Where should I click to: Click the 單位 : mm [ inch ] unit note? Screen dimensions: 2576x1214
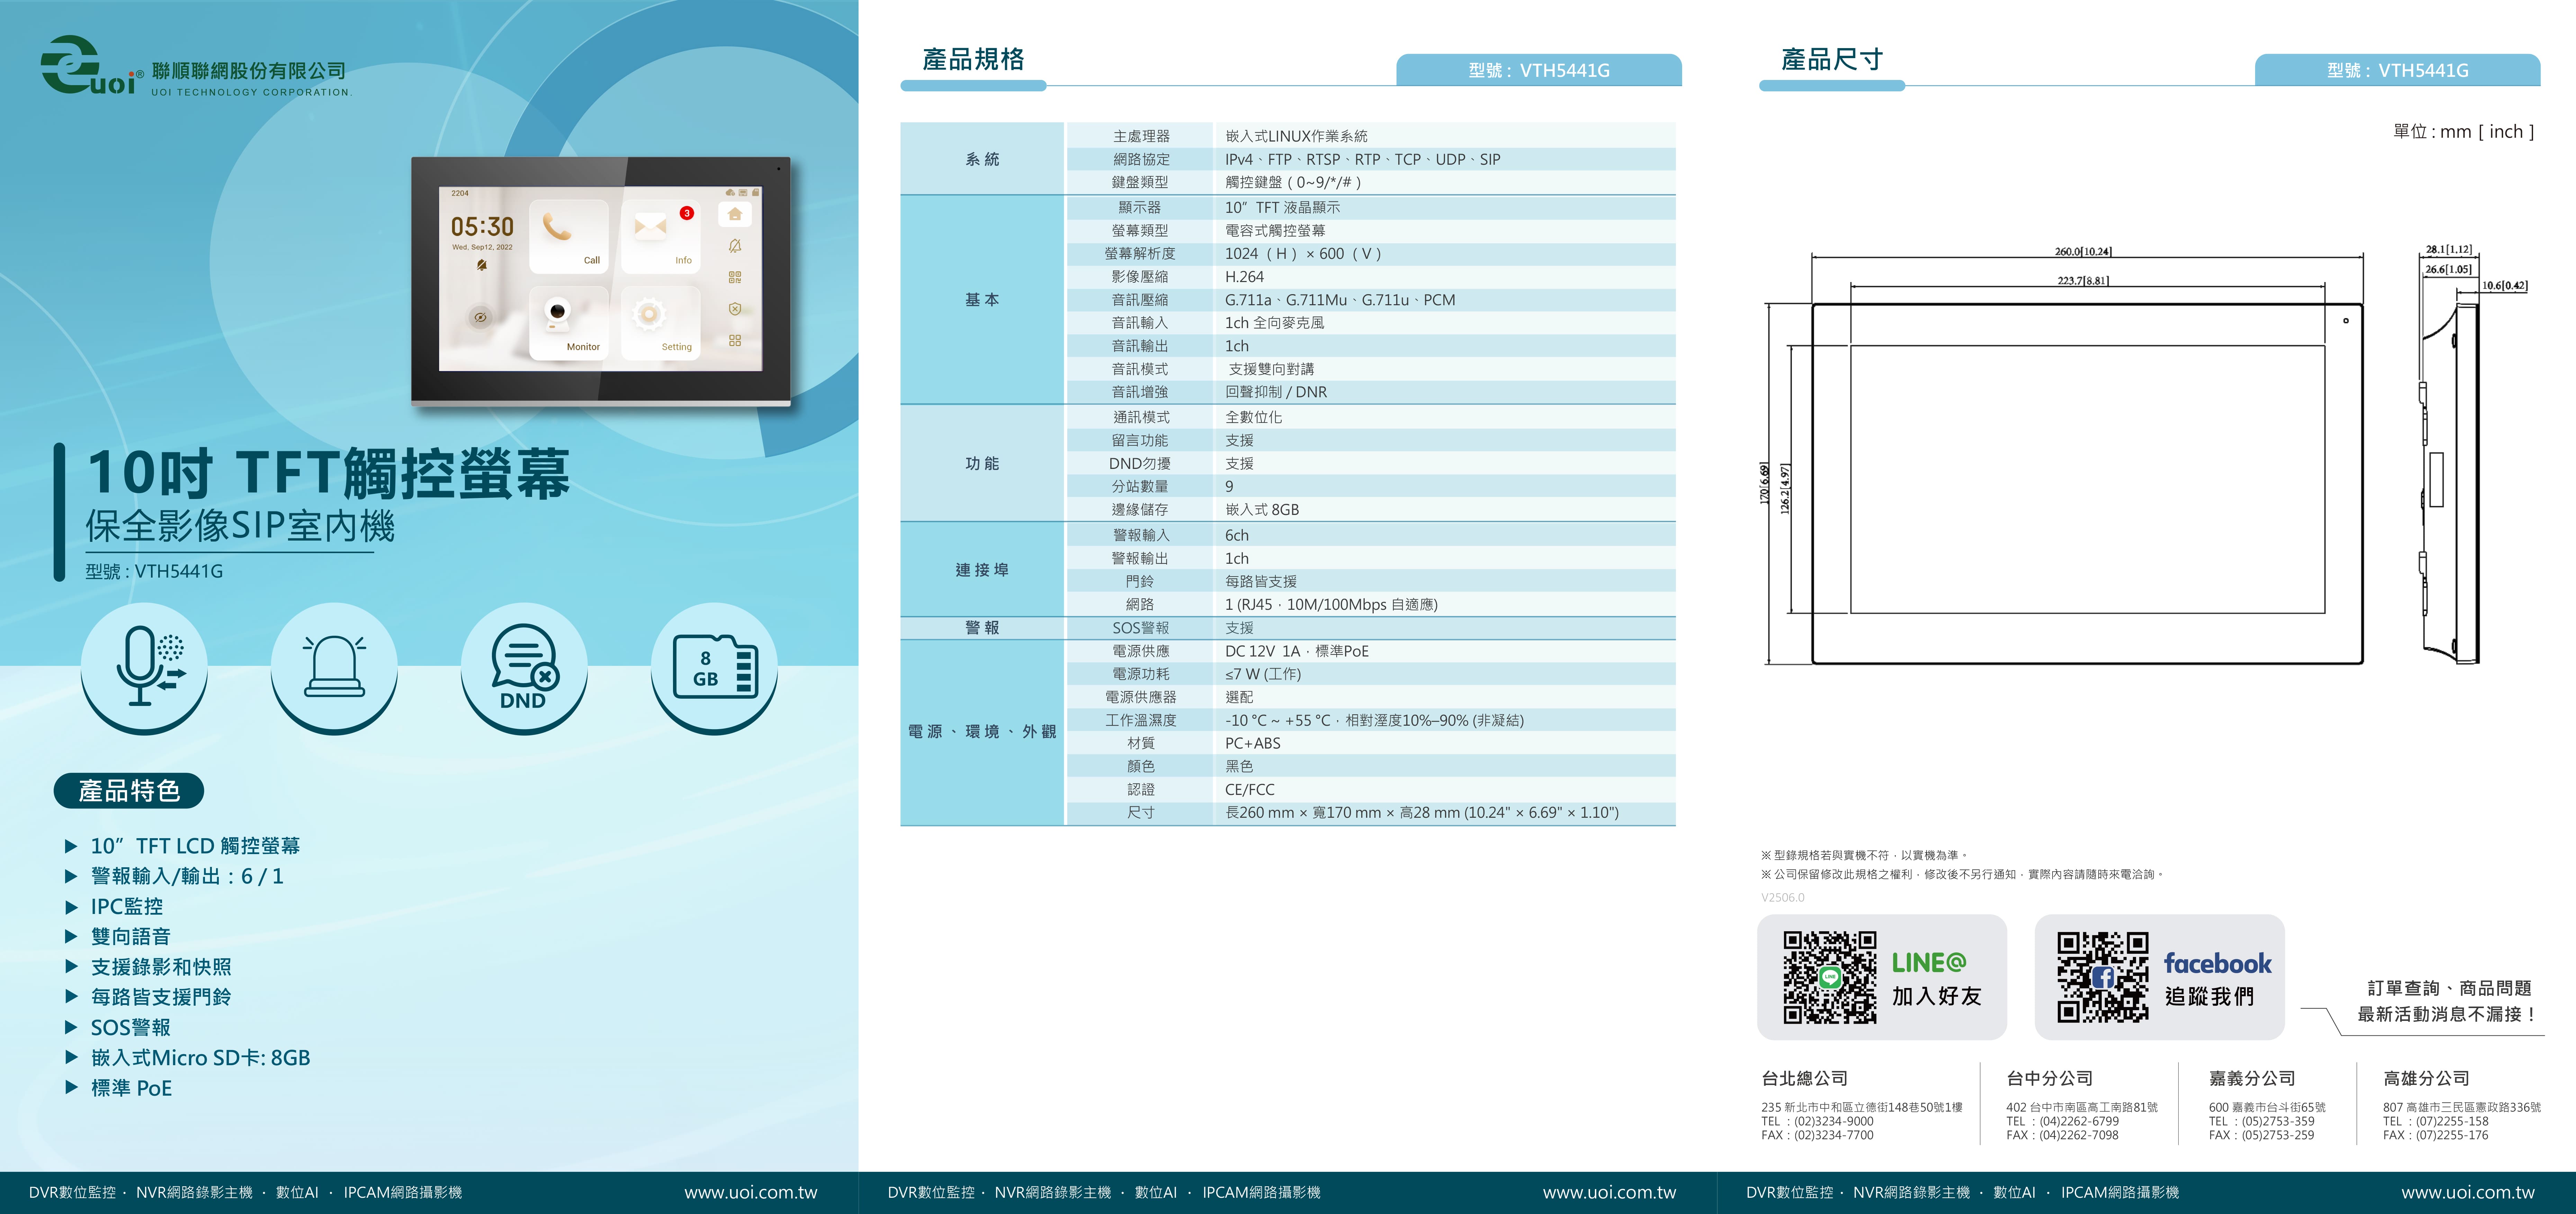pyautogui.click(x=2463, y=131)
